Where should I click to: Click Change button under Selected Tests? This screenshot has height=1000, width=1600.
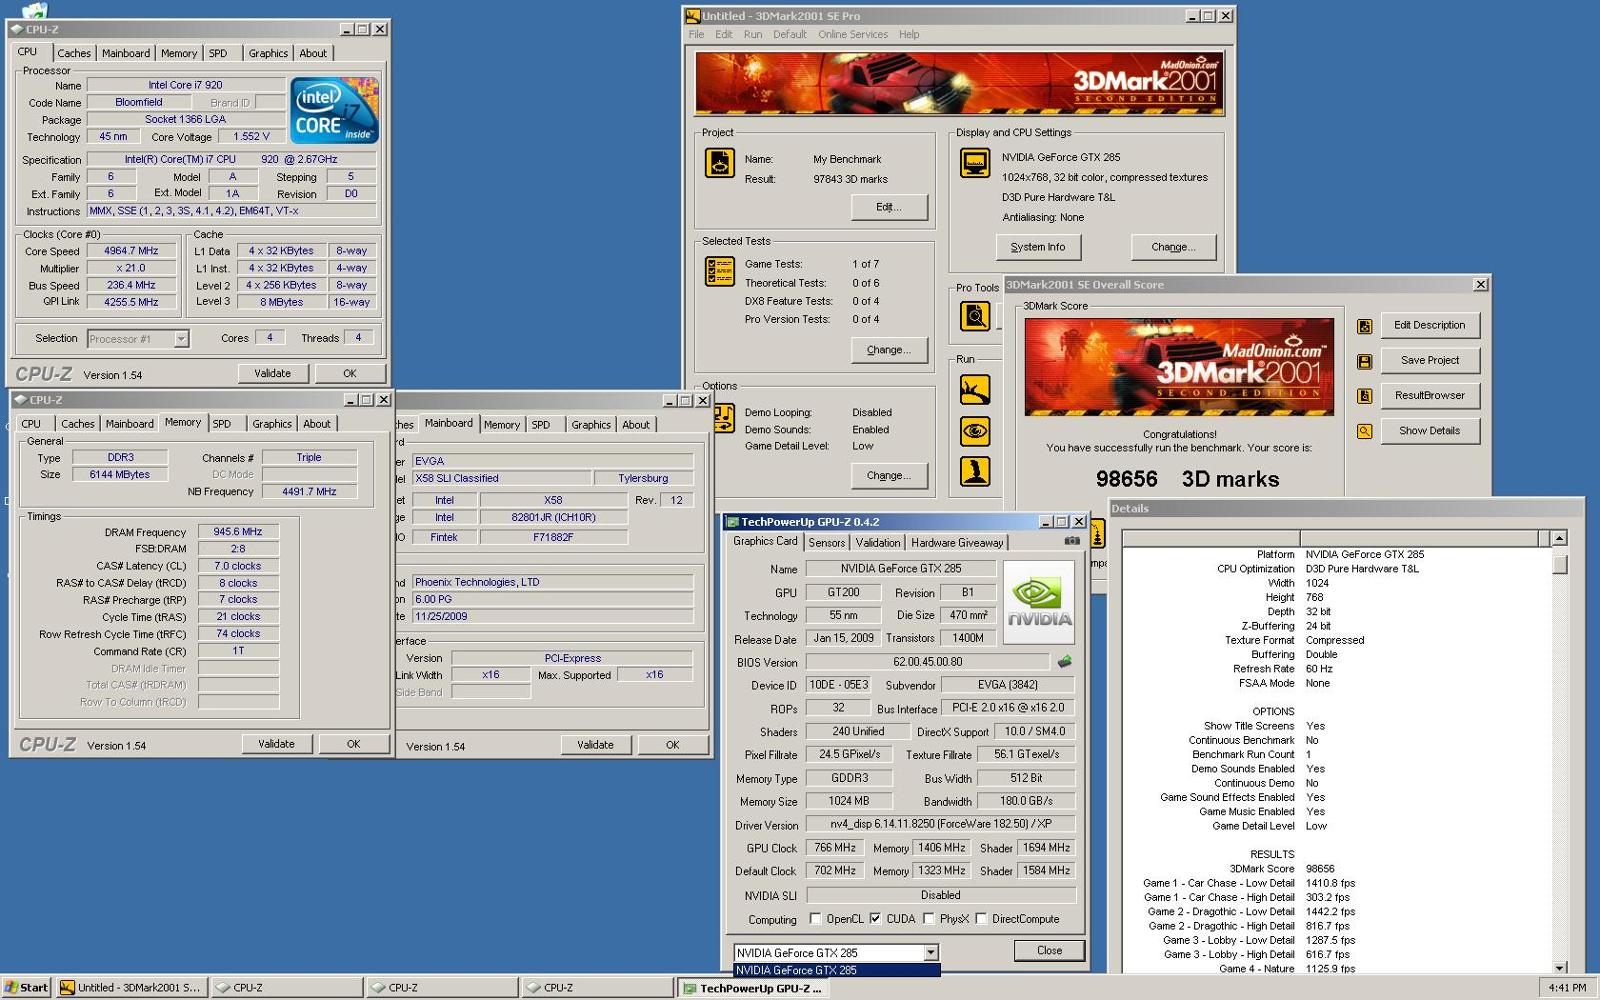889,350
